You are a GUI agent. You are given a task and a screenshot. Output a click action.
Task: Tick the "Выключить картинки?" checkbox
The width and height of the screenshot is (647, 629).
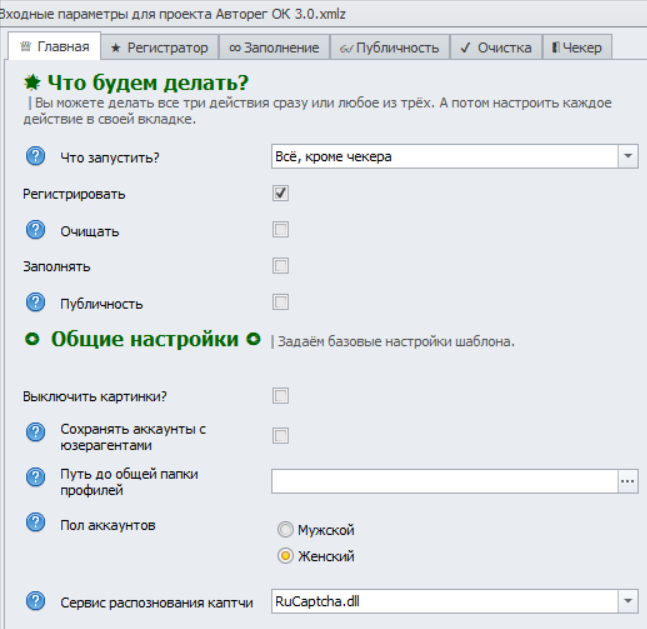point(281,396)
